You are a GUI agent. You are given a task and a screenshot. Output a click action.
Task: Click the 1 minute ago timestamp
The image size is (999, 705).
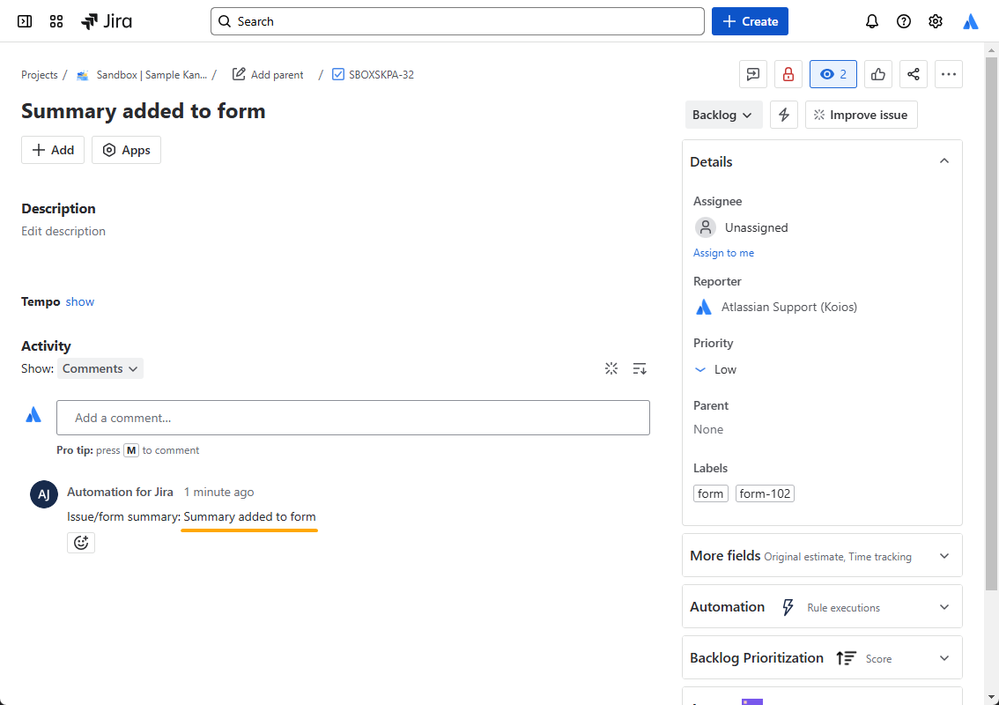pyautogui.click(x=219, y=492)
